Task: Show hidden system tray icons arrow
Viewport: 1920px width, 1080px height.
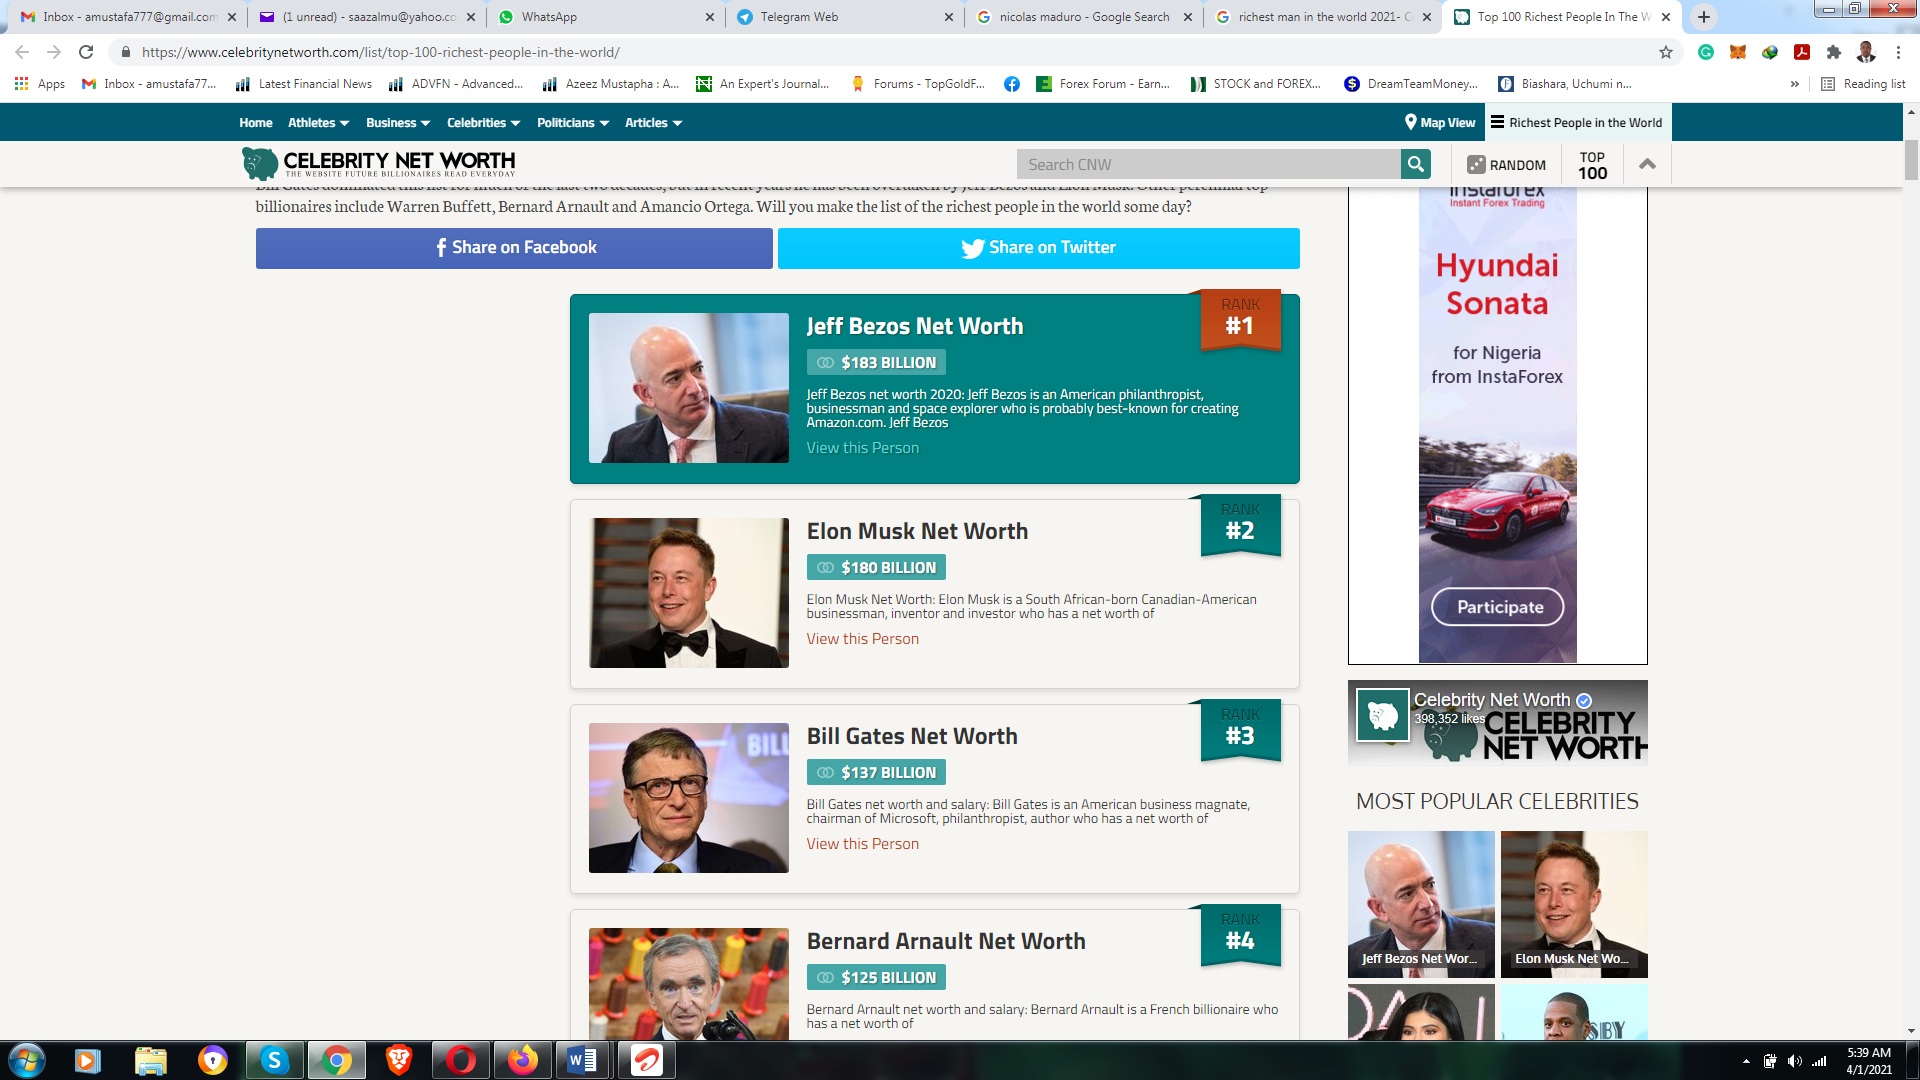Action: pyautogui.click(x=1746, y=1061)
